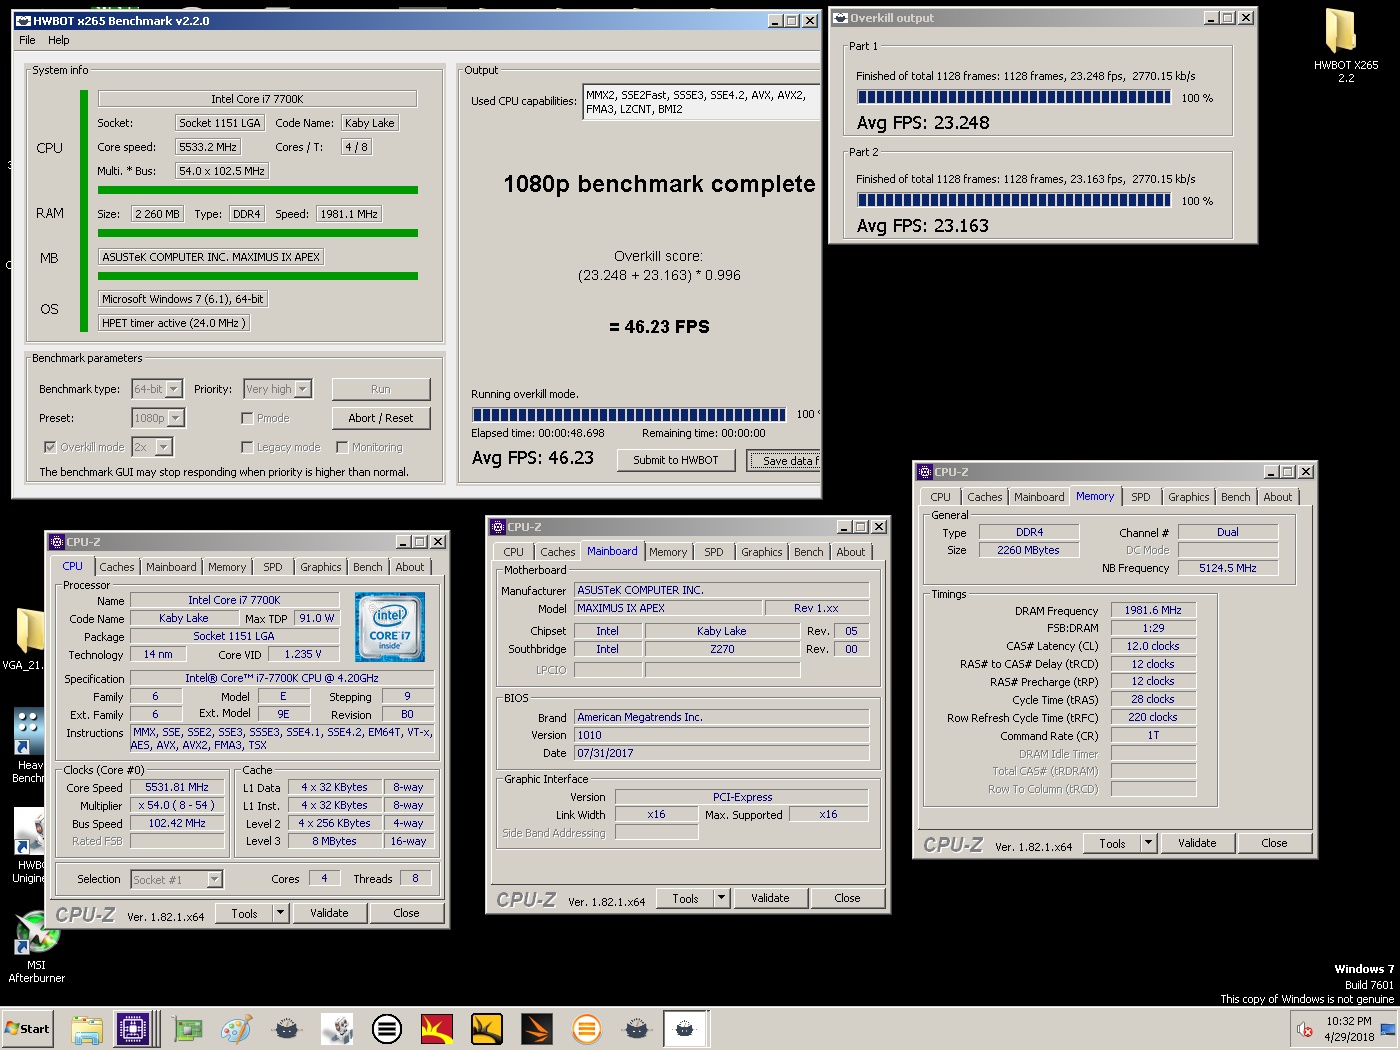
Task: Click the Save data button
Action: (784, 460)
